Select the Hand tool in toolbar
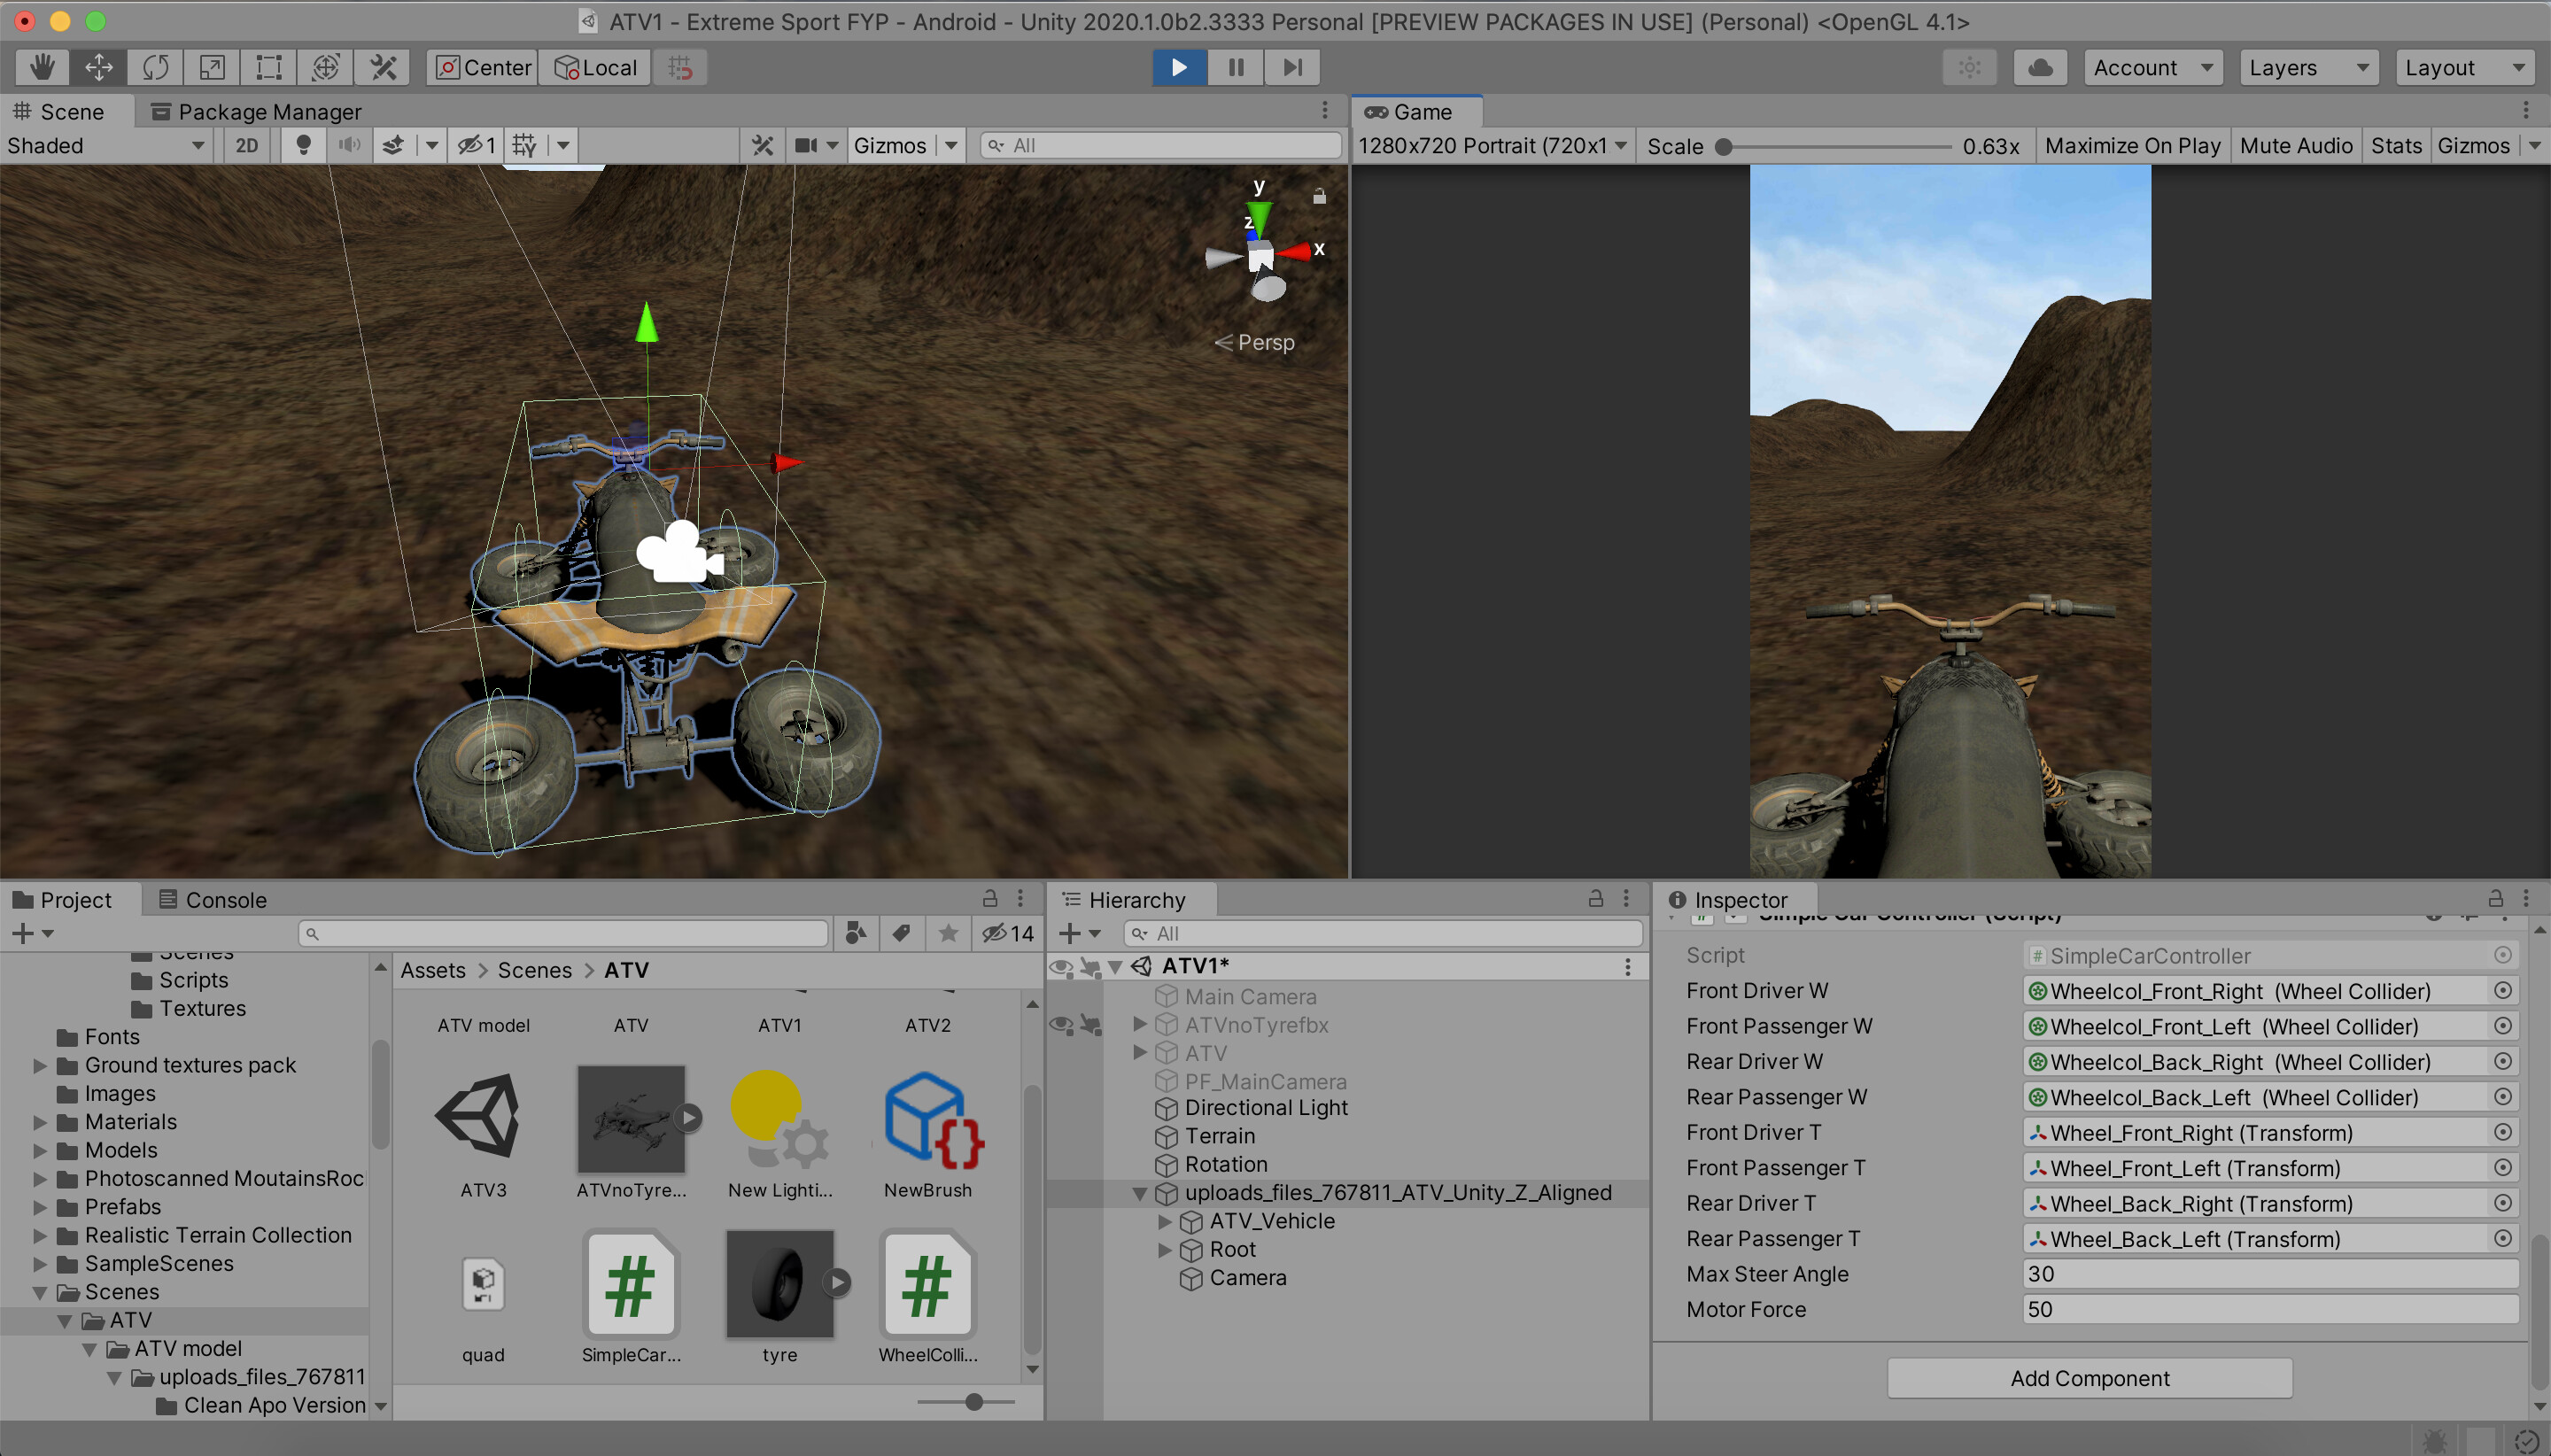The width and height of the screenshot is (2551, 1456). click(x=41, y=67)
